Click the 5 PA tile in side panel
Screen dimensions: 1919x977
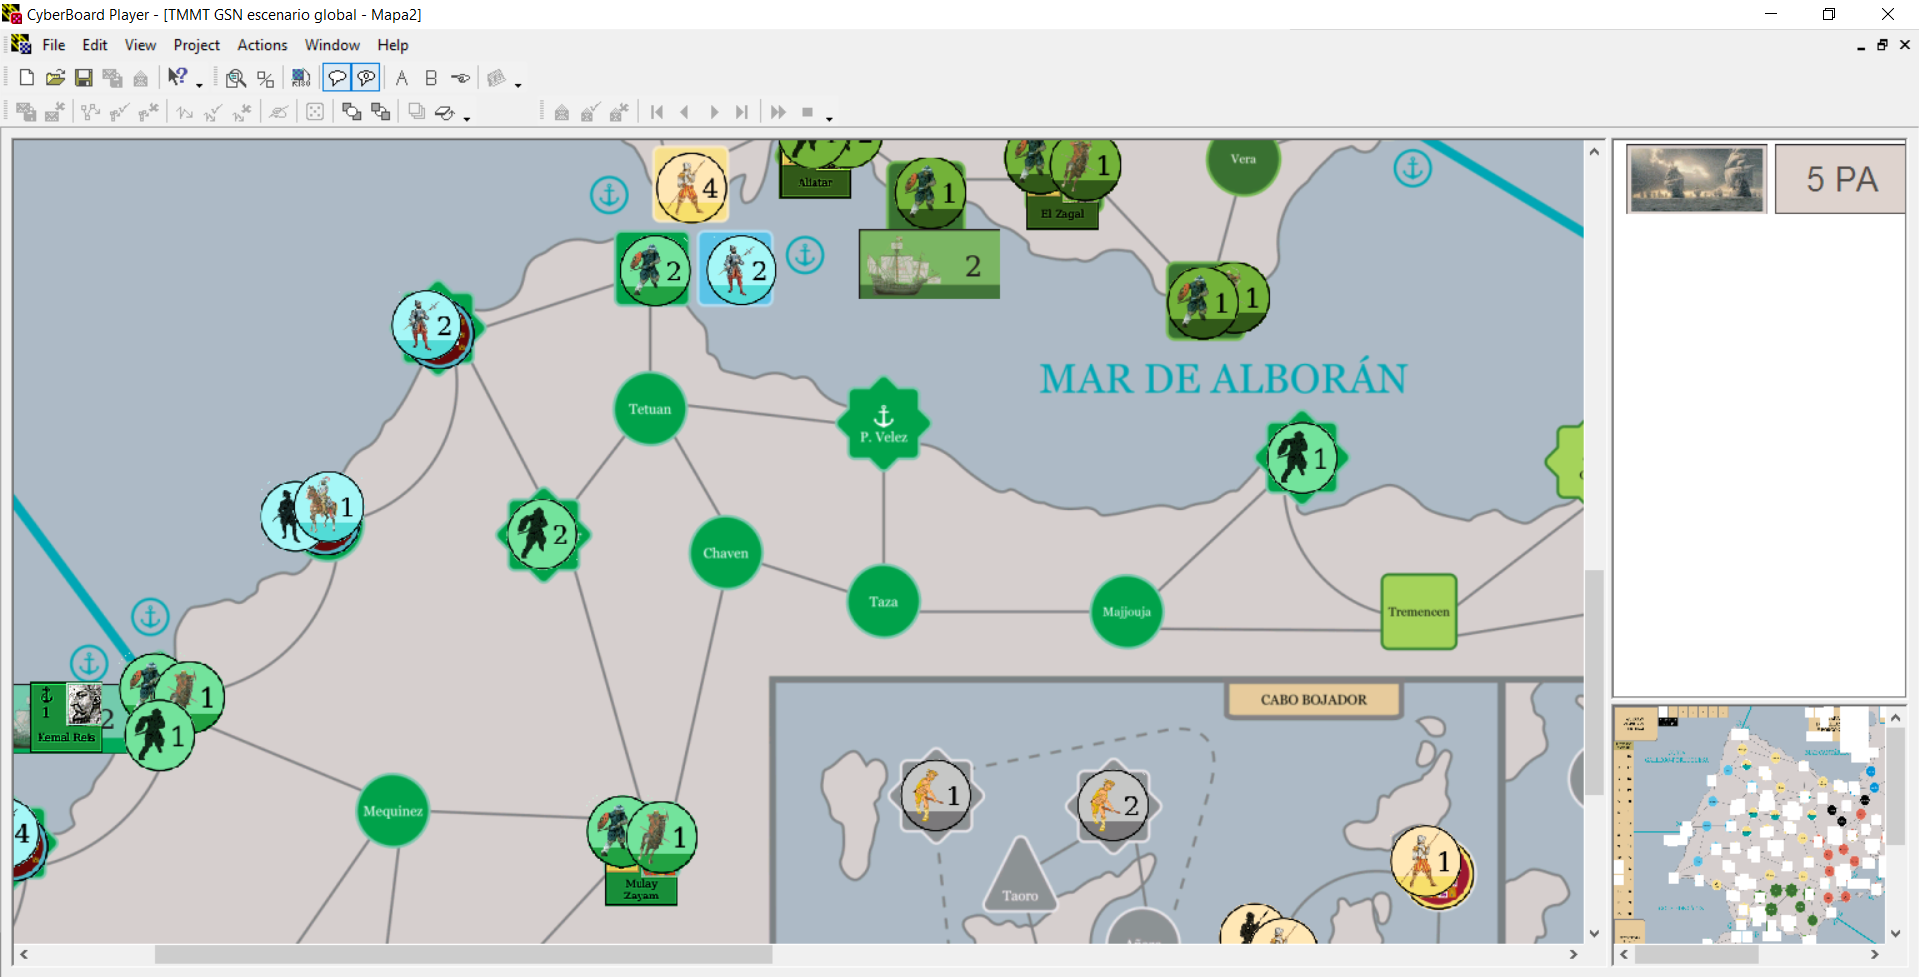click(x=1840, y=179)
